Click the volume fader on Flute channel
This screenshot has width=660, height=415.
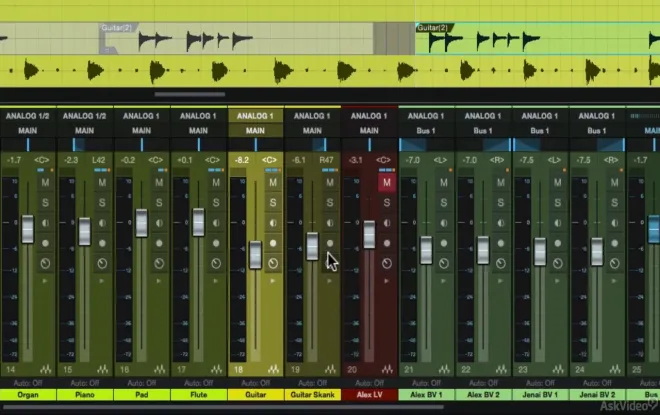pyautogui.click(x=198, y=222)
